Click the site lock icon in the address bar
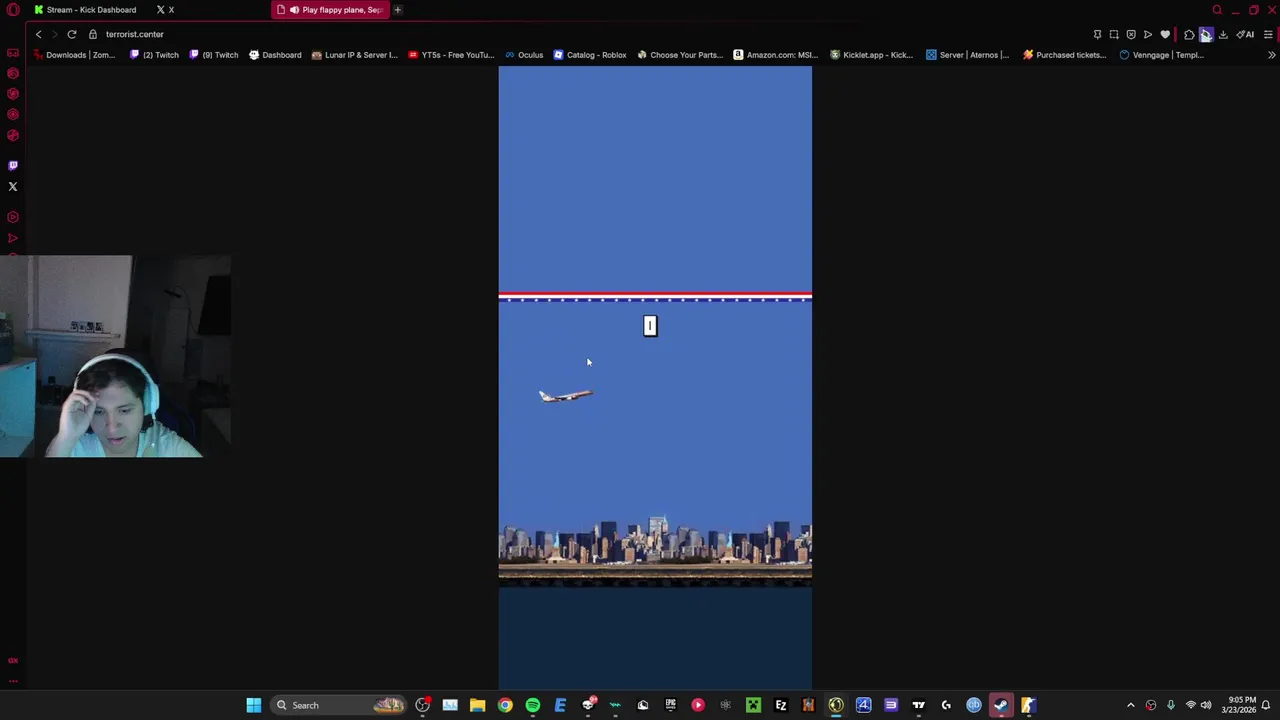The width and height of the screenshot is (1280, 720). tap(93, 34)
